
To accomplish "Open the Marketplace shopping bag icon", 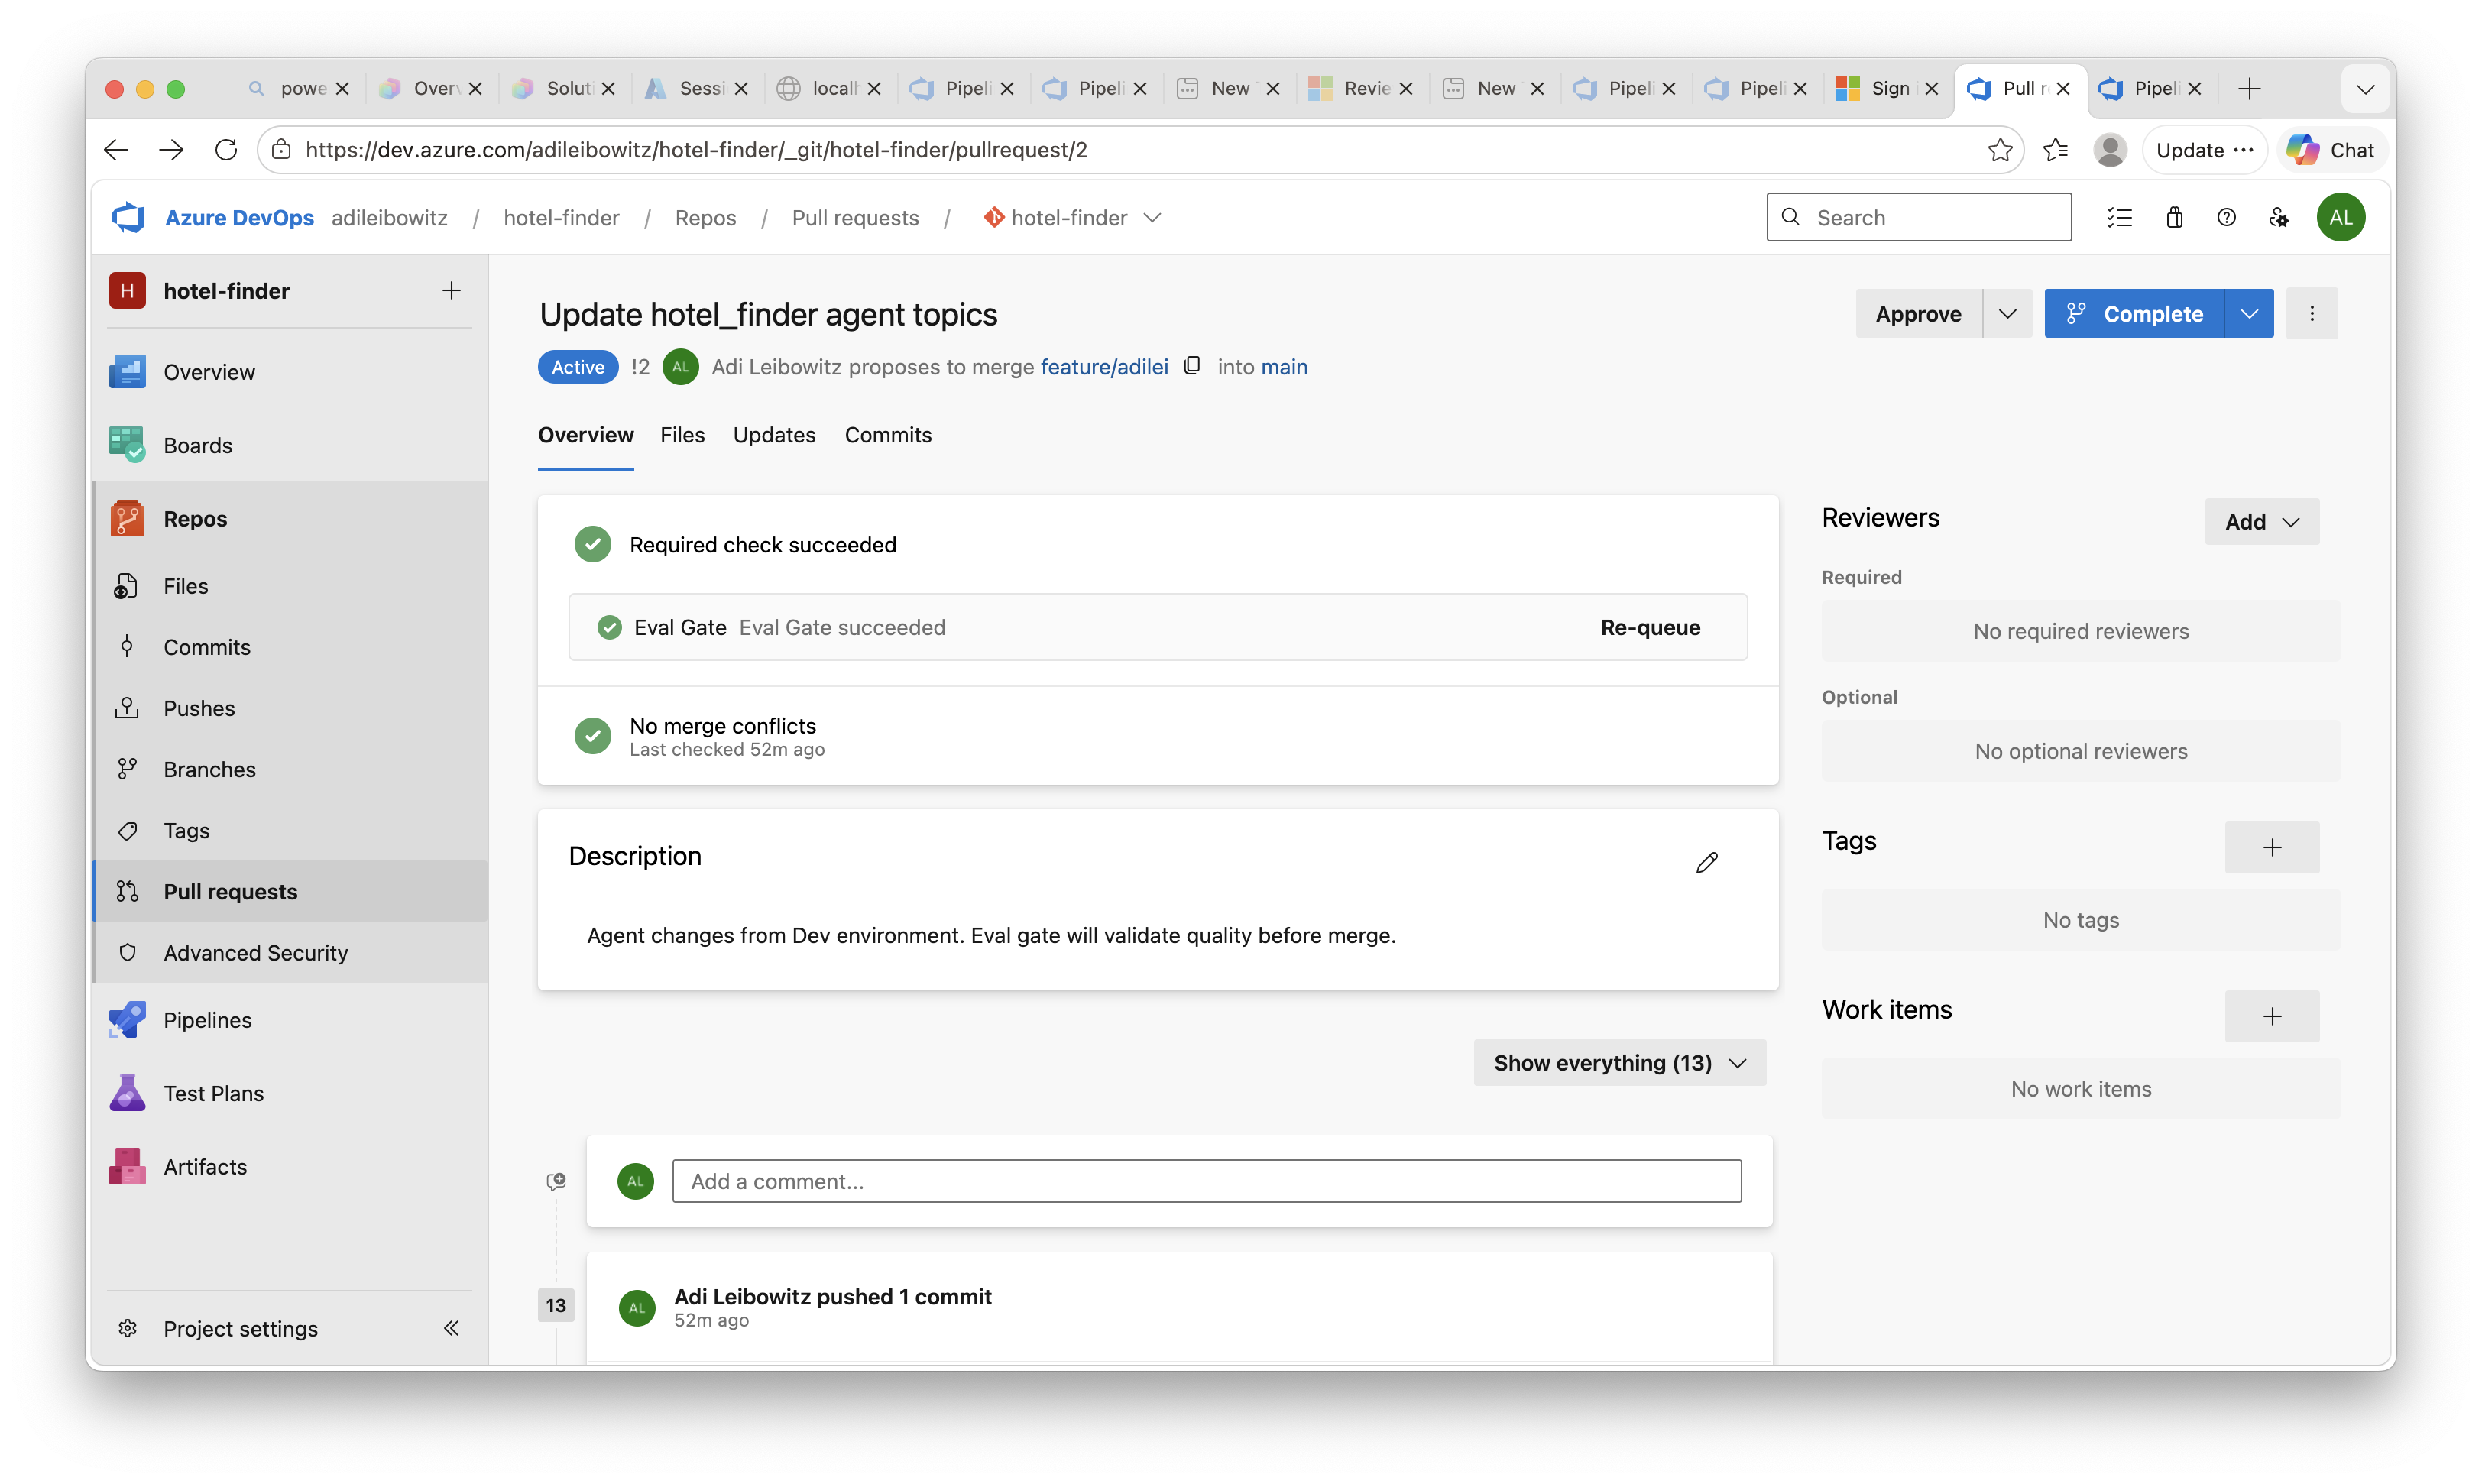I will 2174,217.
